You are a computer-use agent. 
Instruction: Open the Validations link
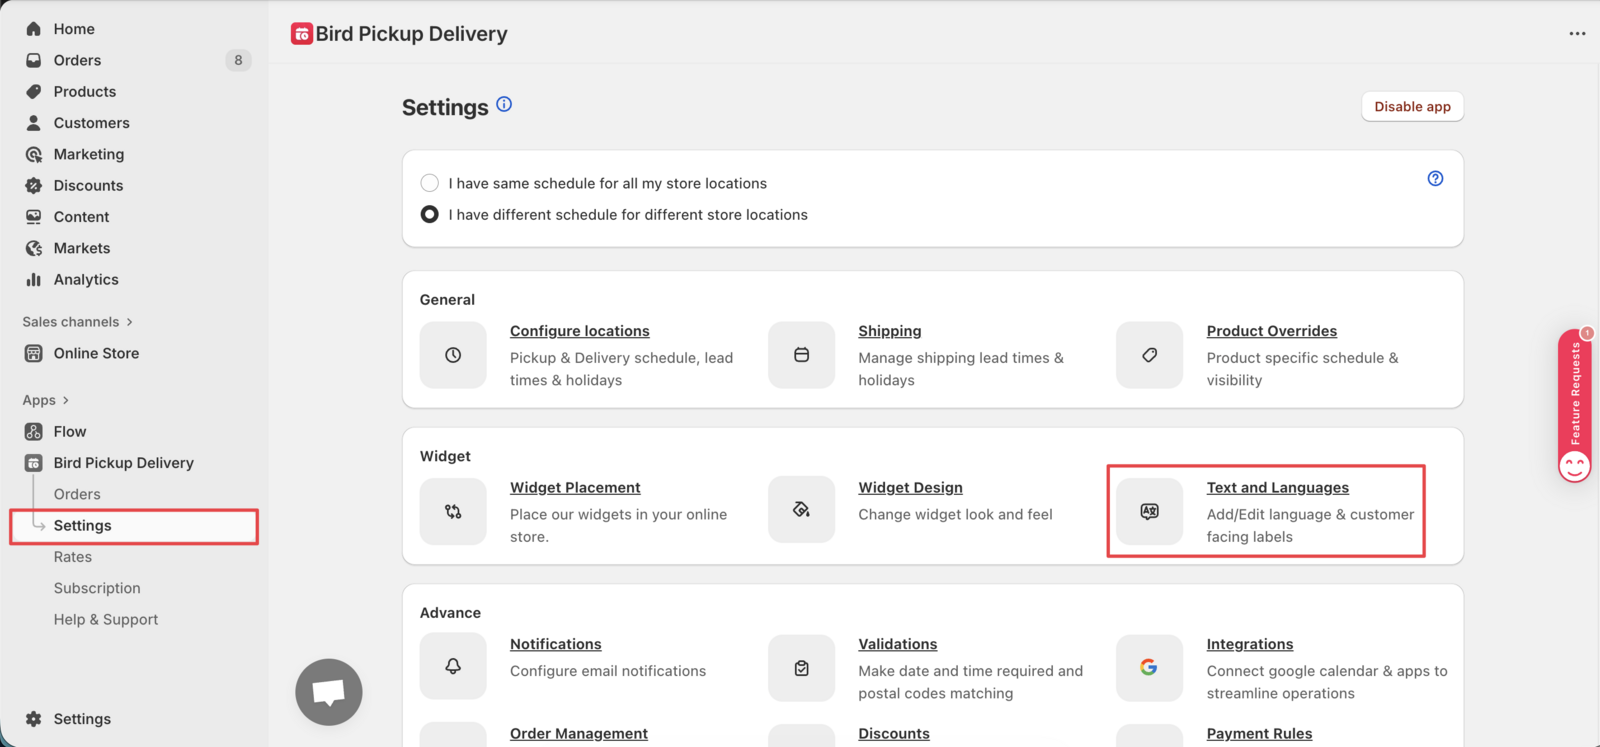[898, 644]
